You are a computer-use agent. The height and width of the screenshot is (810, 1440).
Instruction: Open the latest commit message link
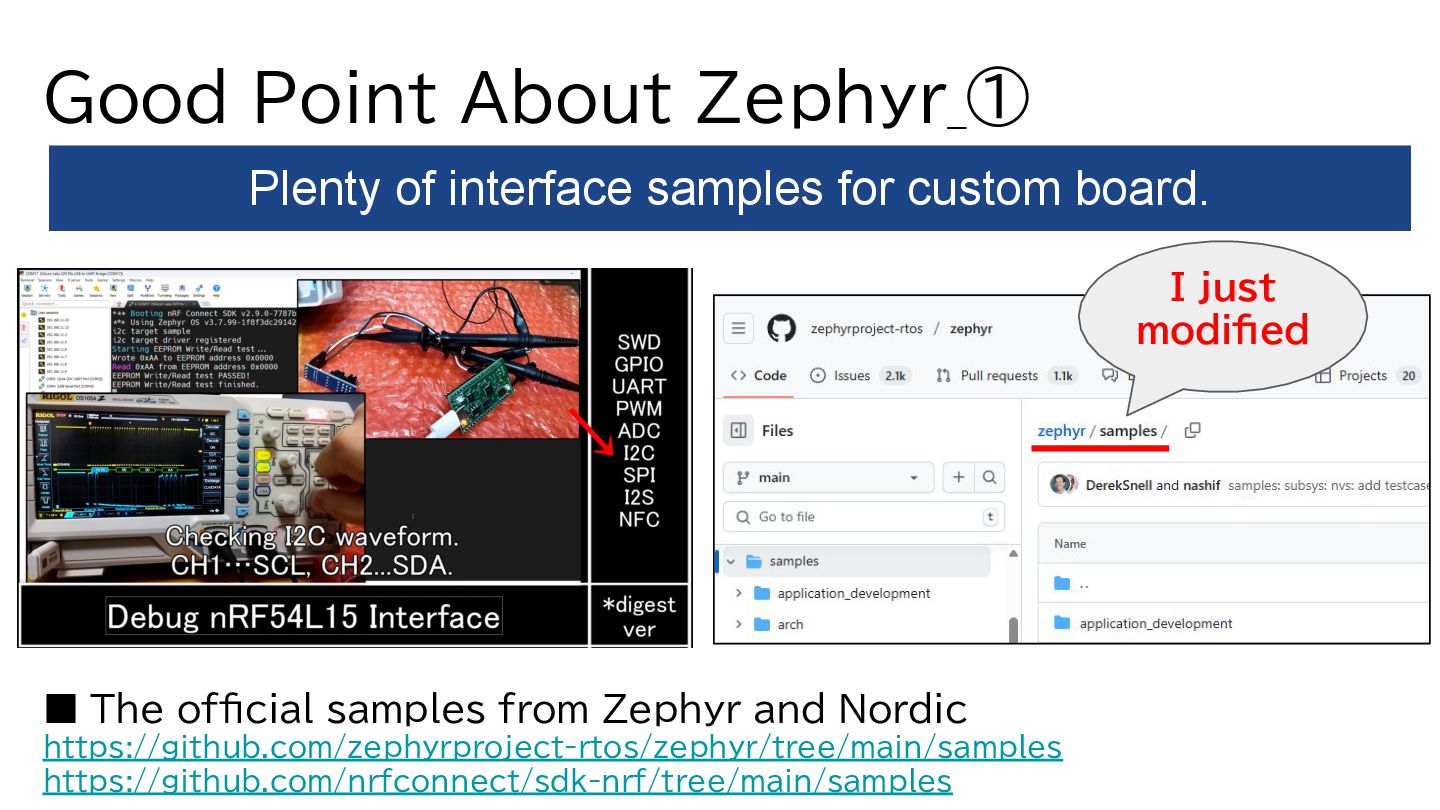point(1328,485)
